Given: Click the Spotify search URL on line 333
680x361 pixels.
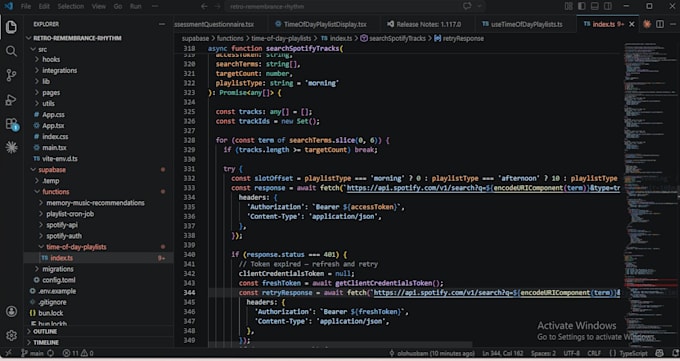Looking at the screenshot, I should pyautogui.click(x=484, y=188).
